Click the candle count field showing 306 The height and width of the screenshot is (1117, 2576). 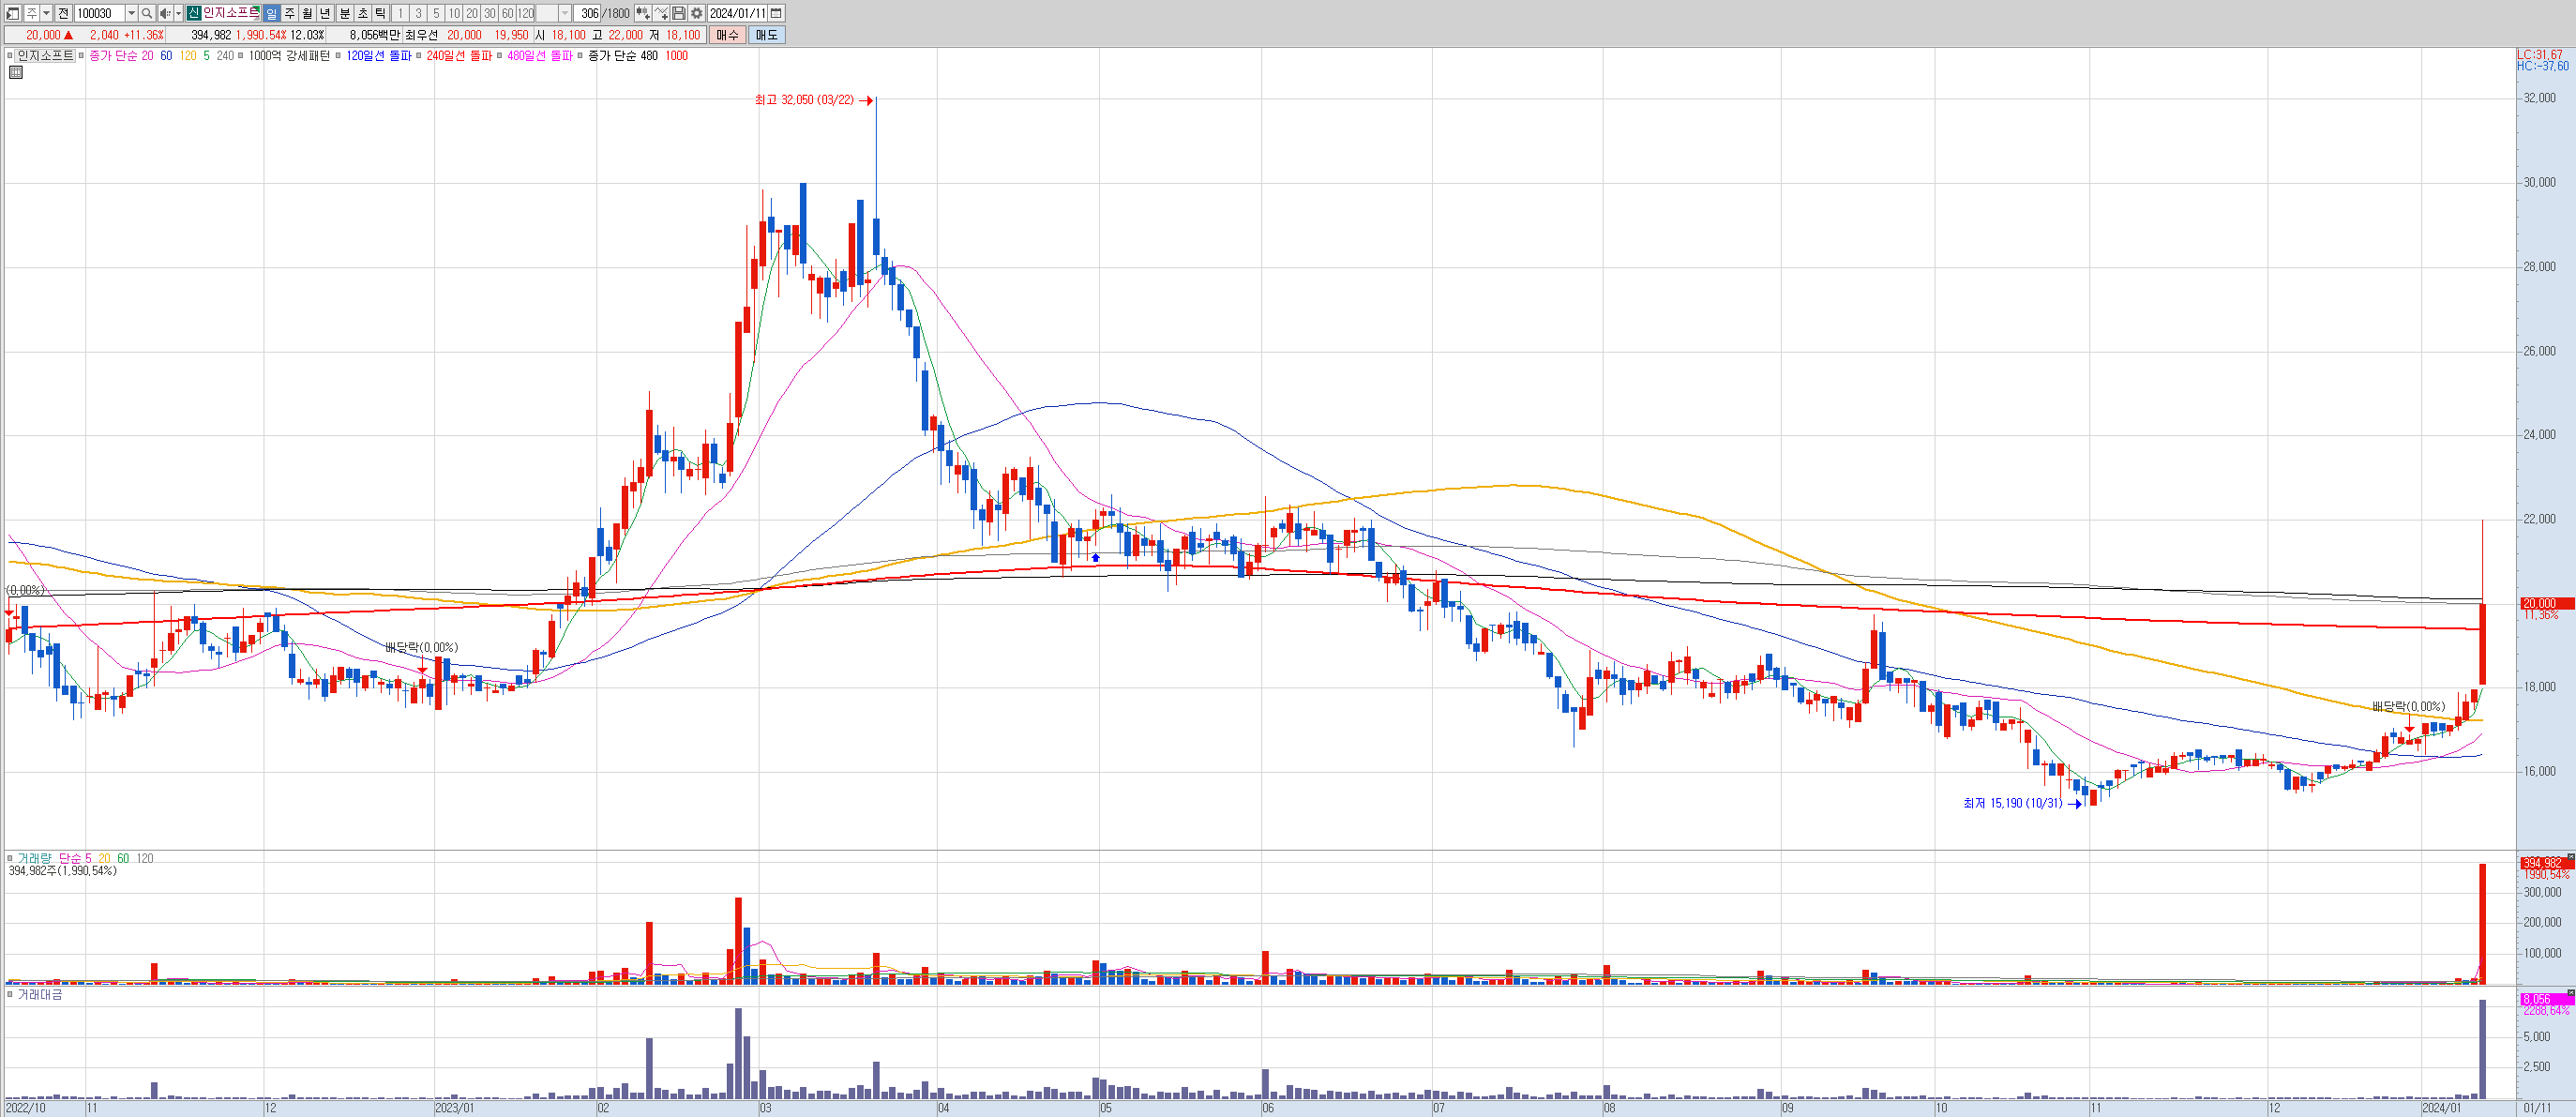589,13
